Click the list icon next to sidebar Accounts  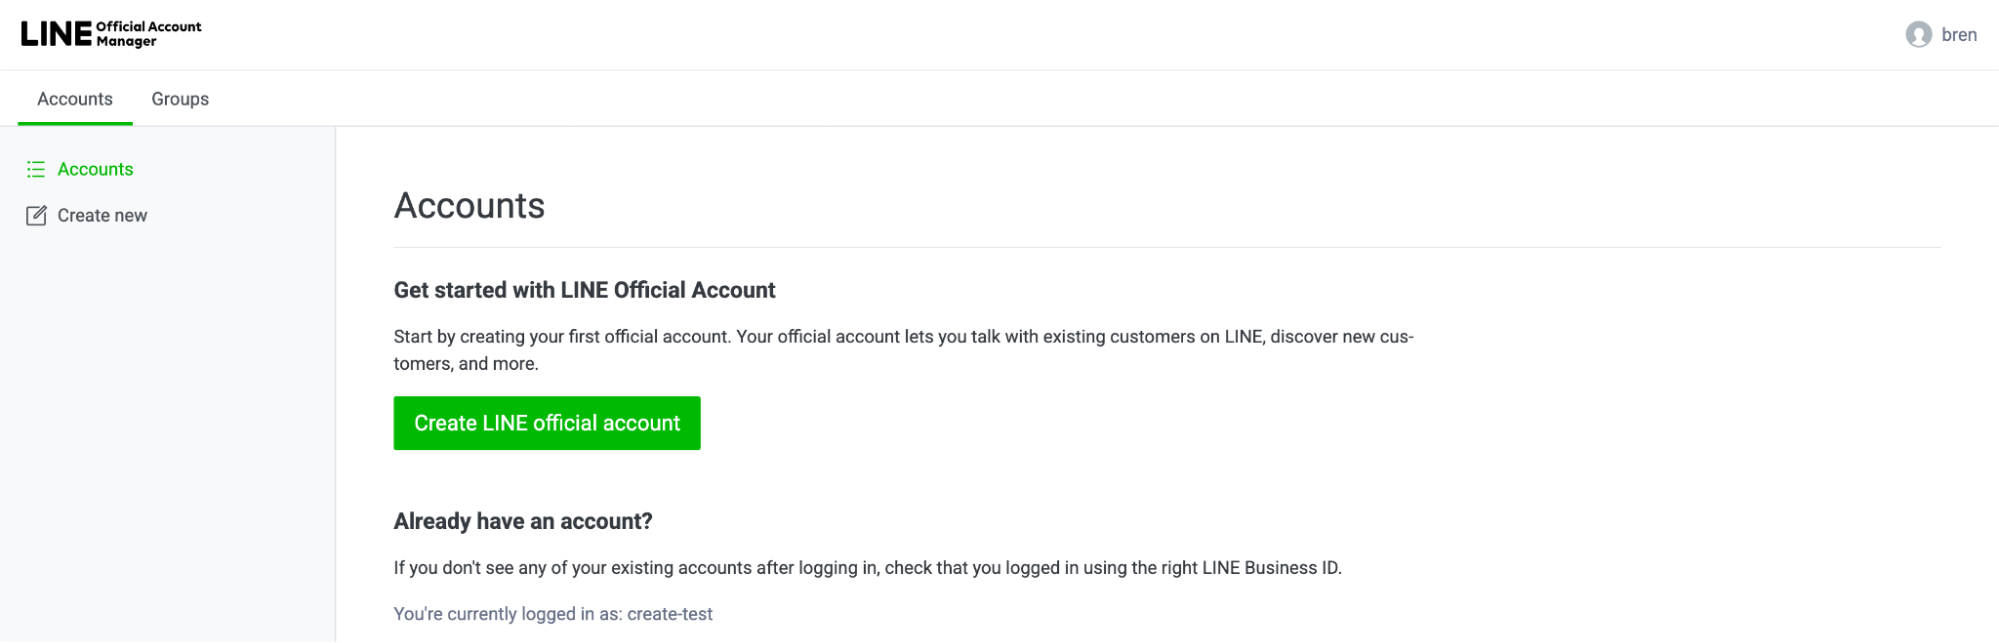(x=36, y=169)
